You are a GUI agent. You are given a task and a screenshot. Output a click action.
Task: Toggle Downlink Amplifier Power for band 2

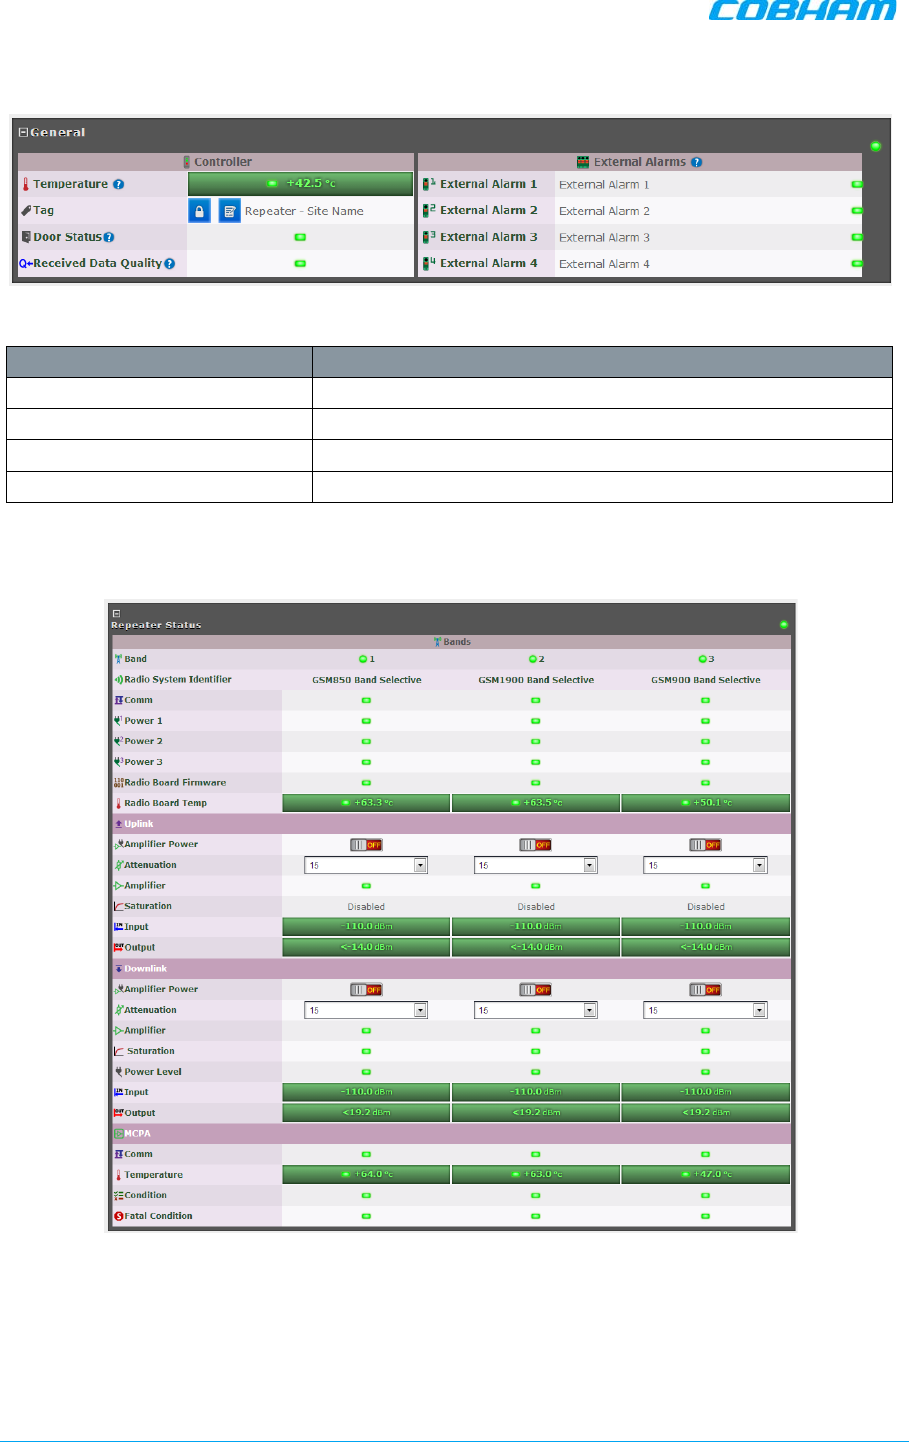[536, 990]
